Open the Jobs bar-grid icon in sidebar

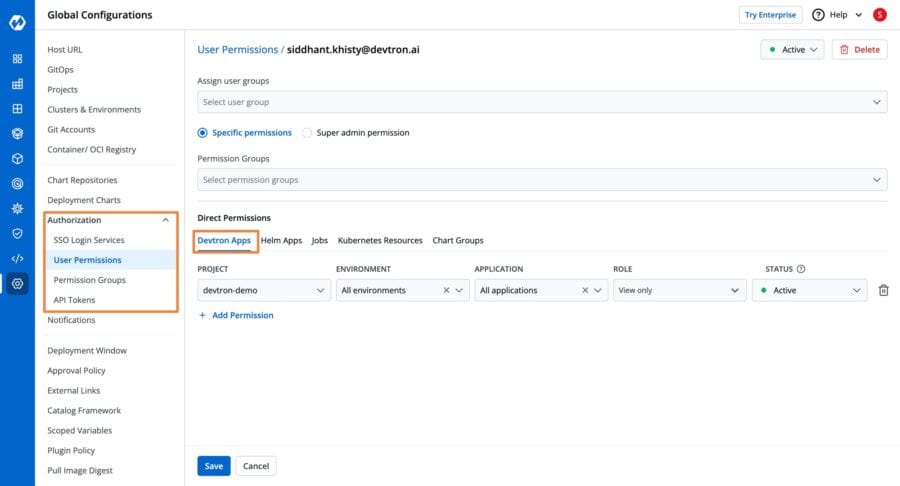tap(17, 84)
